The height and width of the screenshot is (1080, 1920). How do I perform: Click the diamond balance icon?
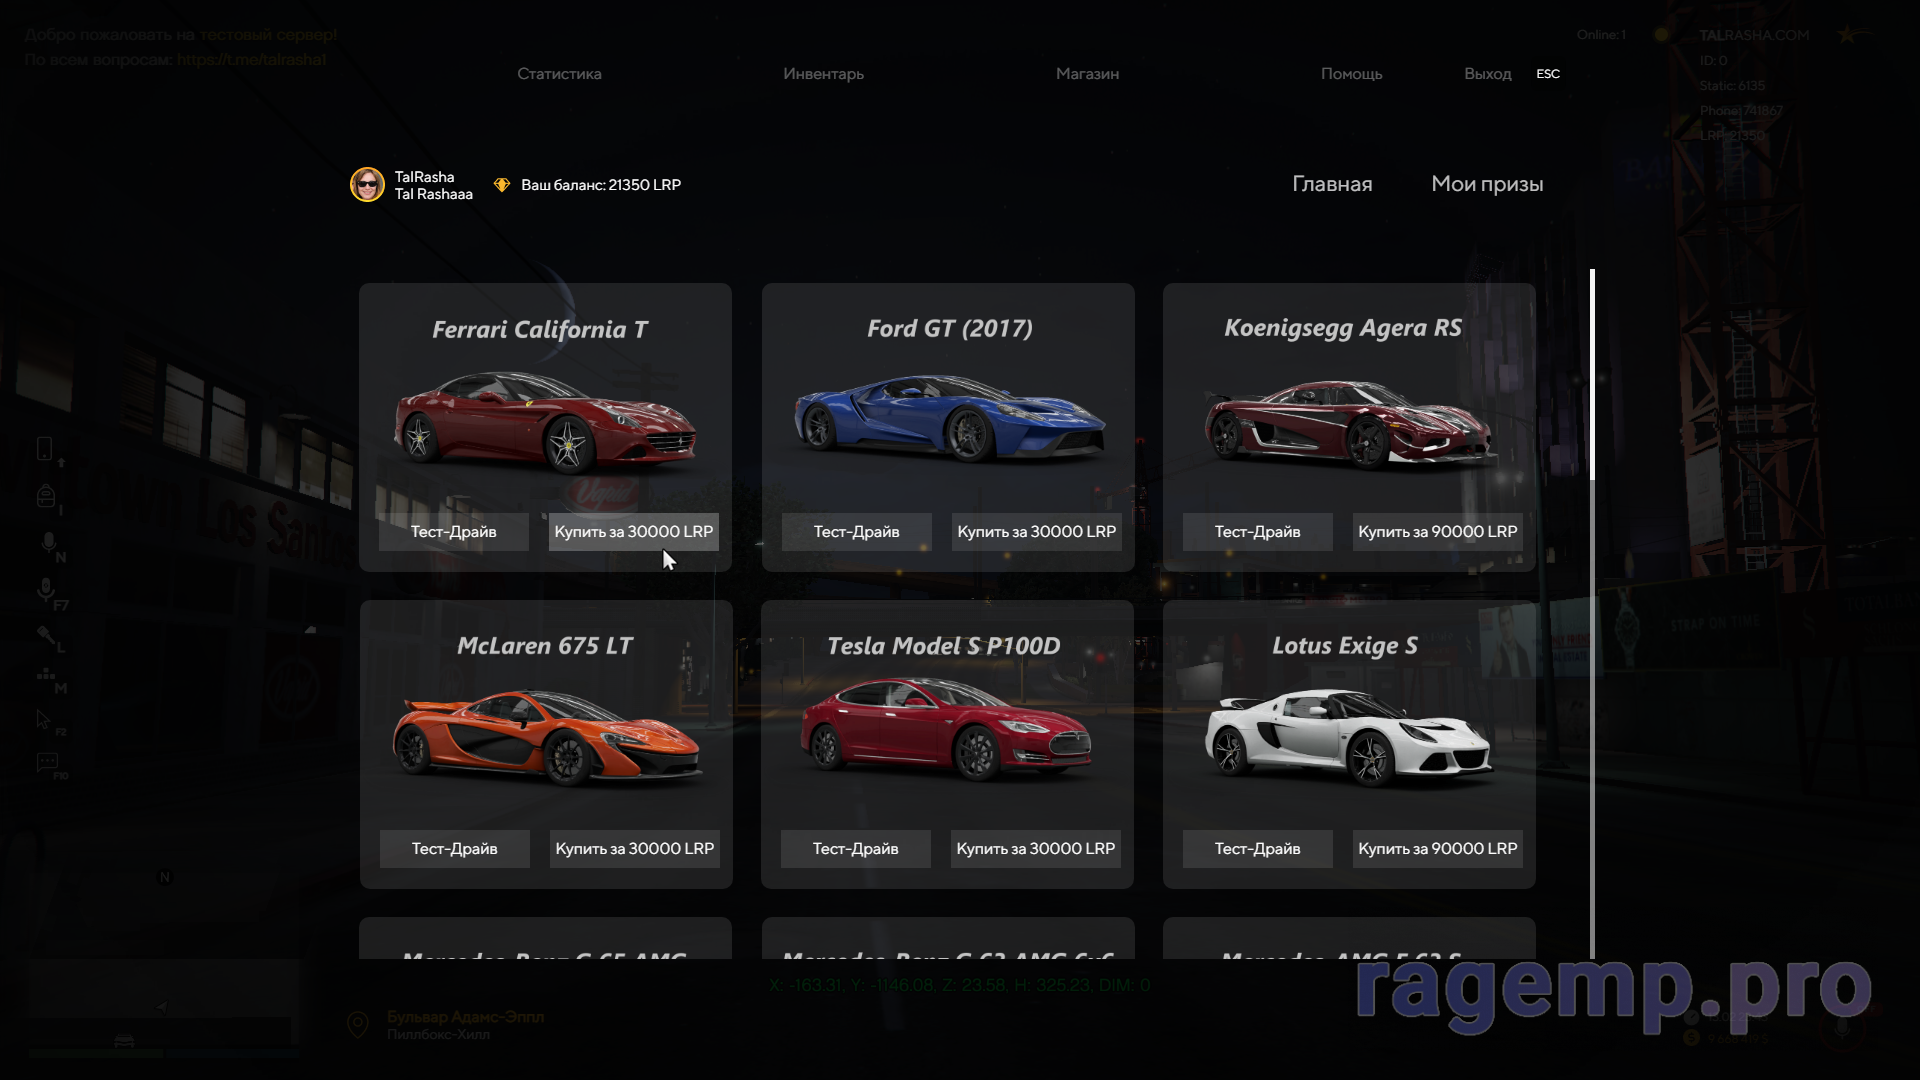point(502,185)
